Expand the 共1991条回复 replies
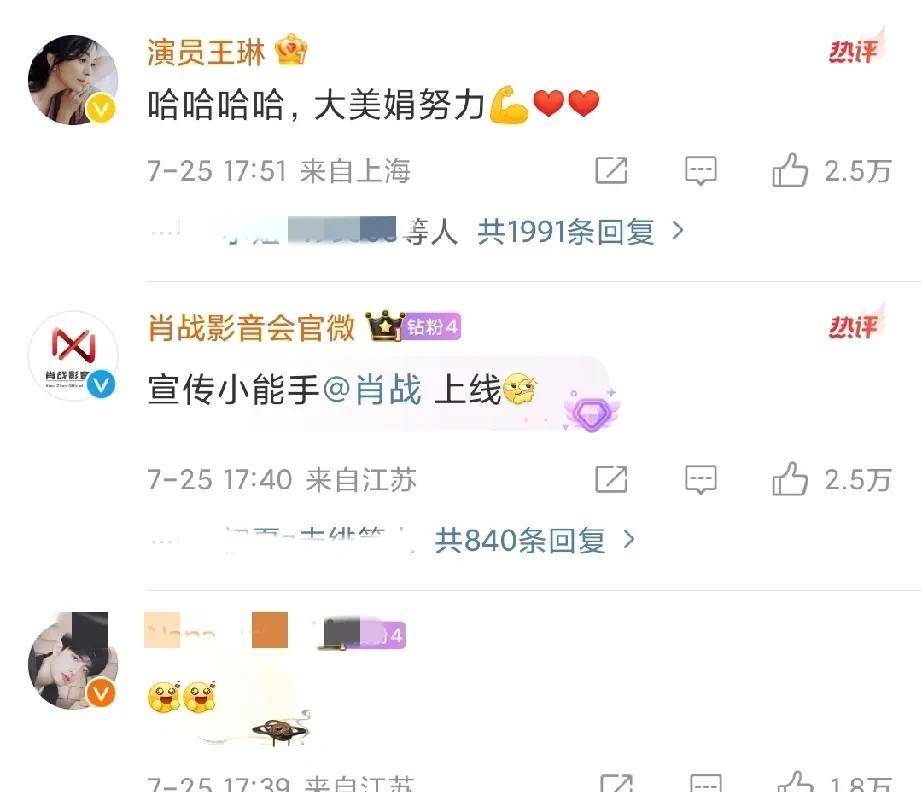The height and width of the screenshot is (792, 922). tap(566, 232)
